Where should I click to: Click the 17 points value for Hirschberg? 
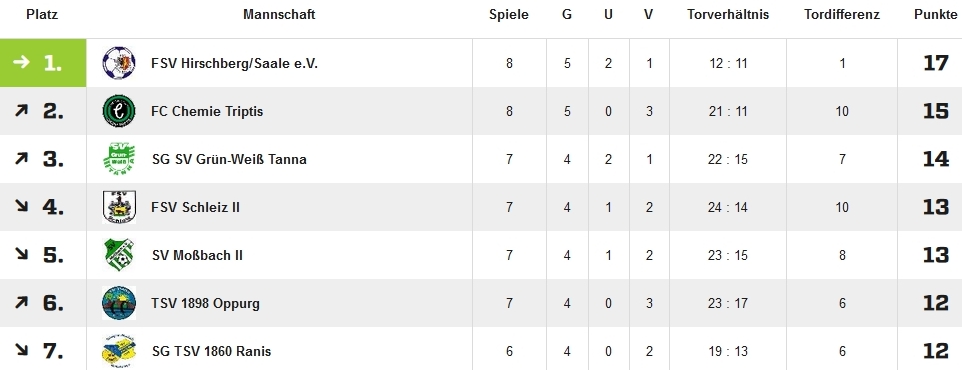[936, 63]
